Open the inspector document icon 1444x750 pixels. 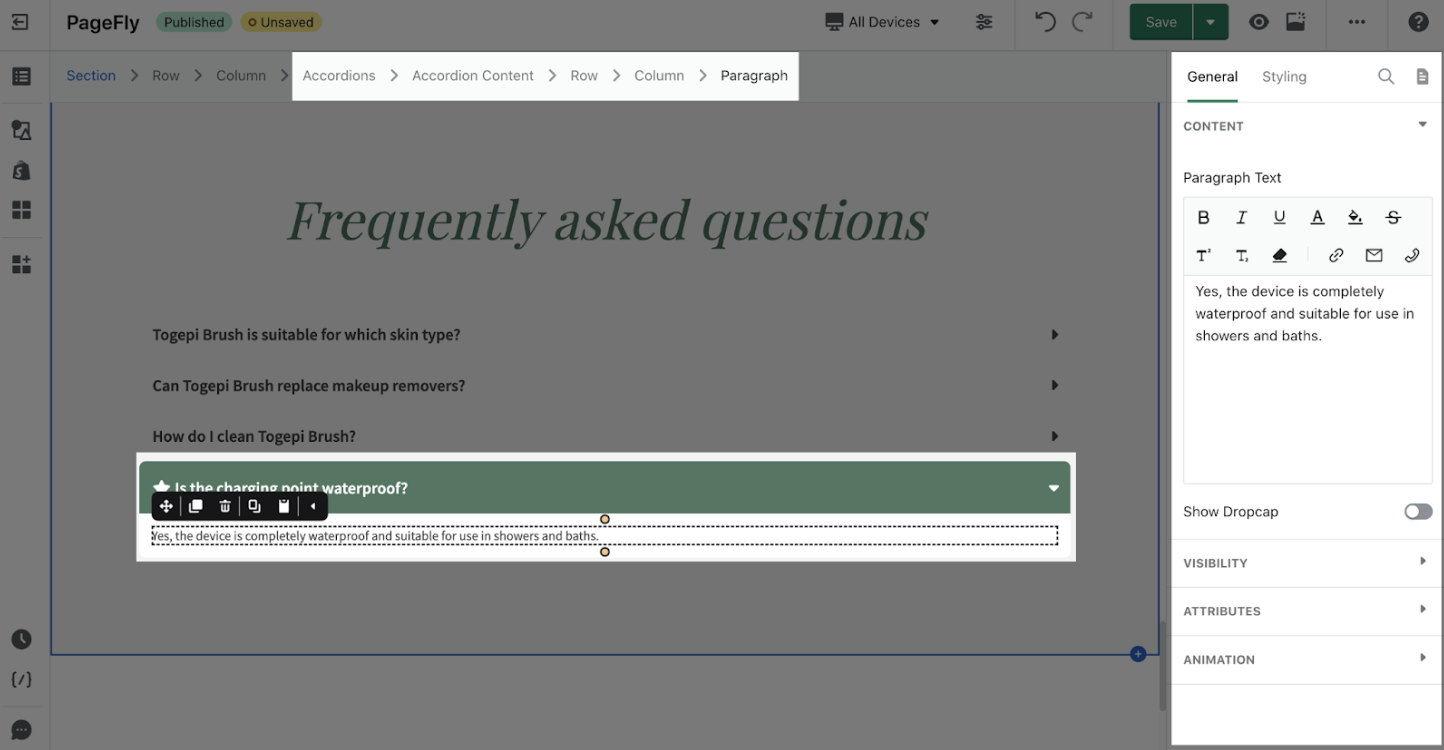click(1422, 76)
